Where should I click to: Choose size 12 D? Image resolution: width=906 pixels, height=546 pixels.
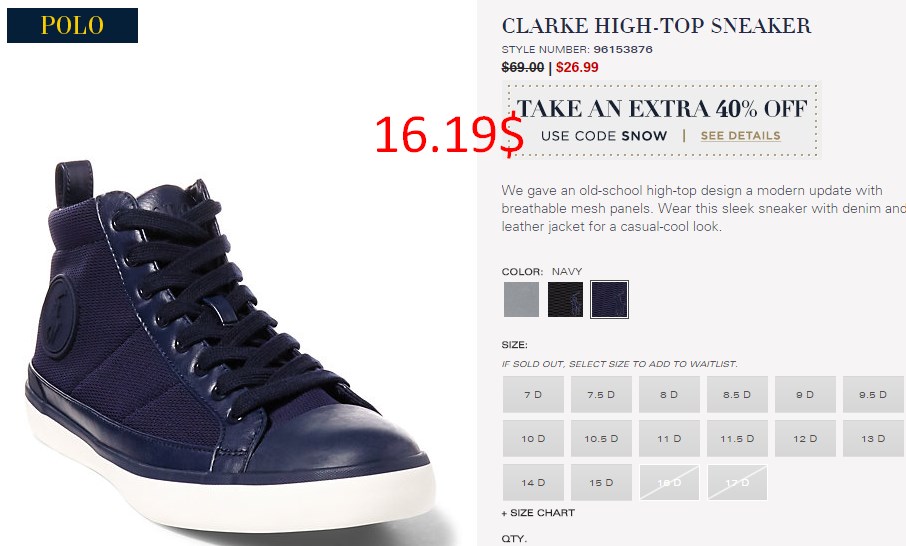coord(805,439)
